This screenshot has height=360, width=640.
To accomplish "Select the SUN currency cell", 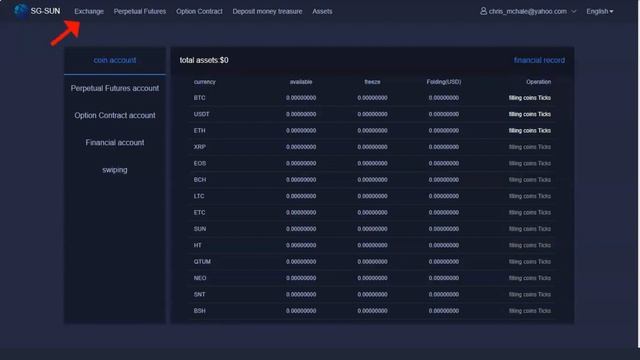I will pos(200,229).
